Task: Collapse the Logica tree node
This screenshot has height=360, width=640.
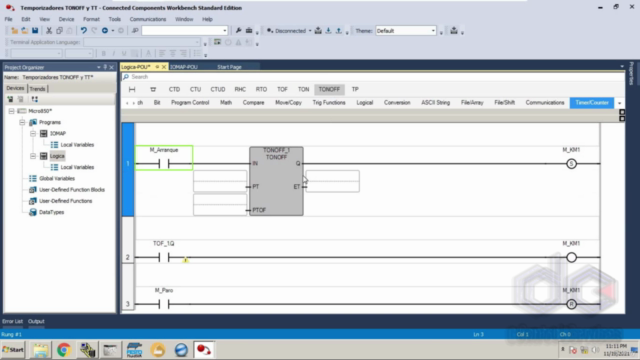Action: (33, 156)
